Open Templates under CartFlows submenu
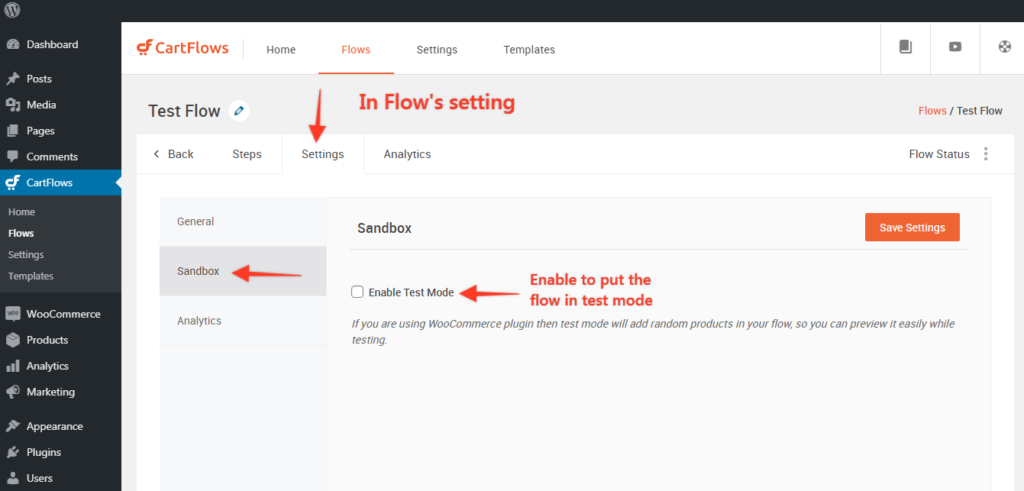Image resolution: width=1024 pixels, height=491 pixels. click(31, 276)
